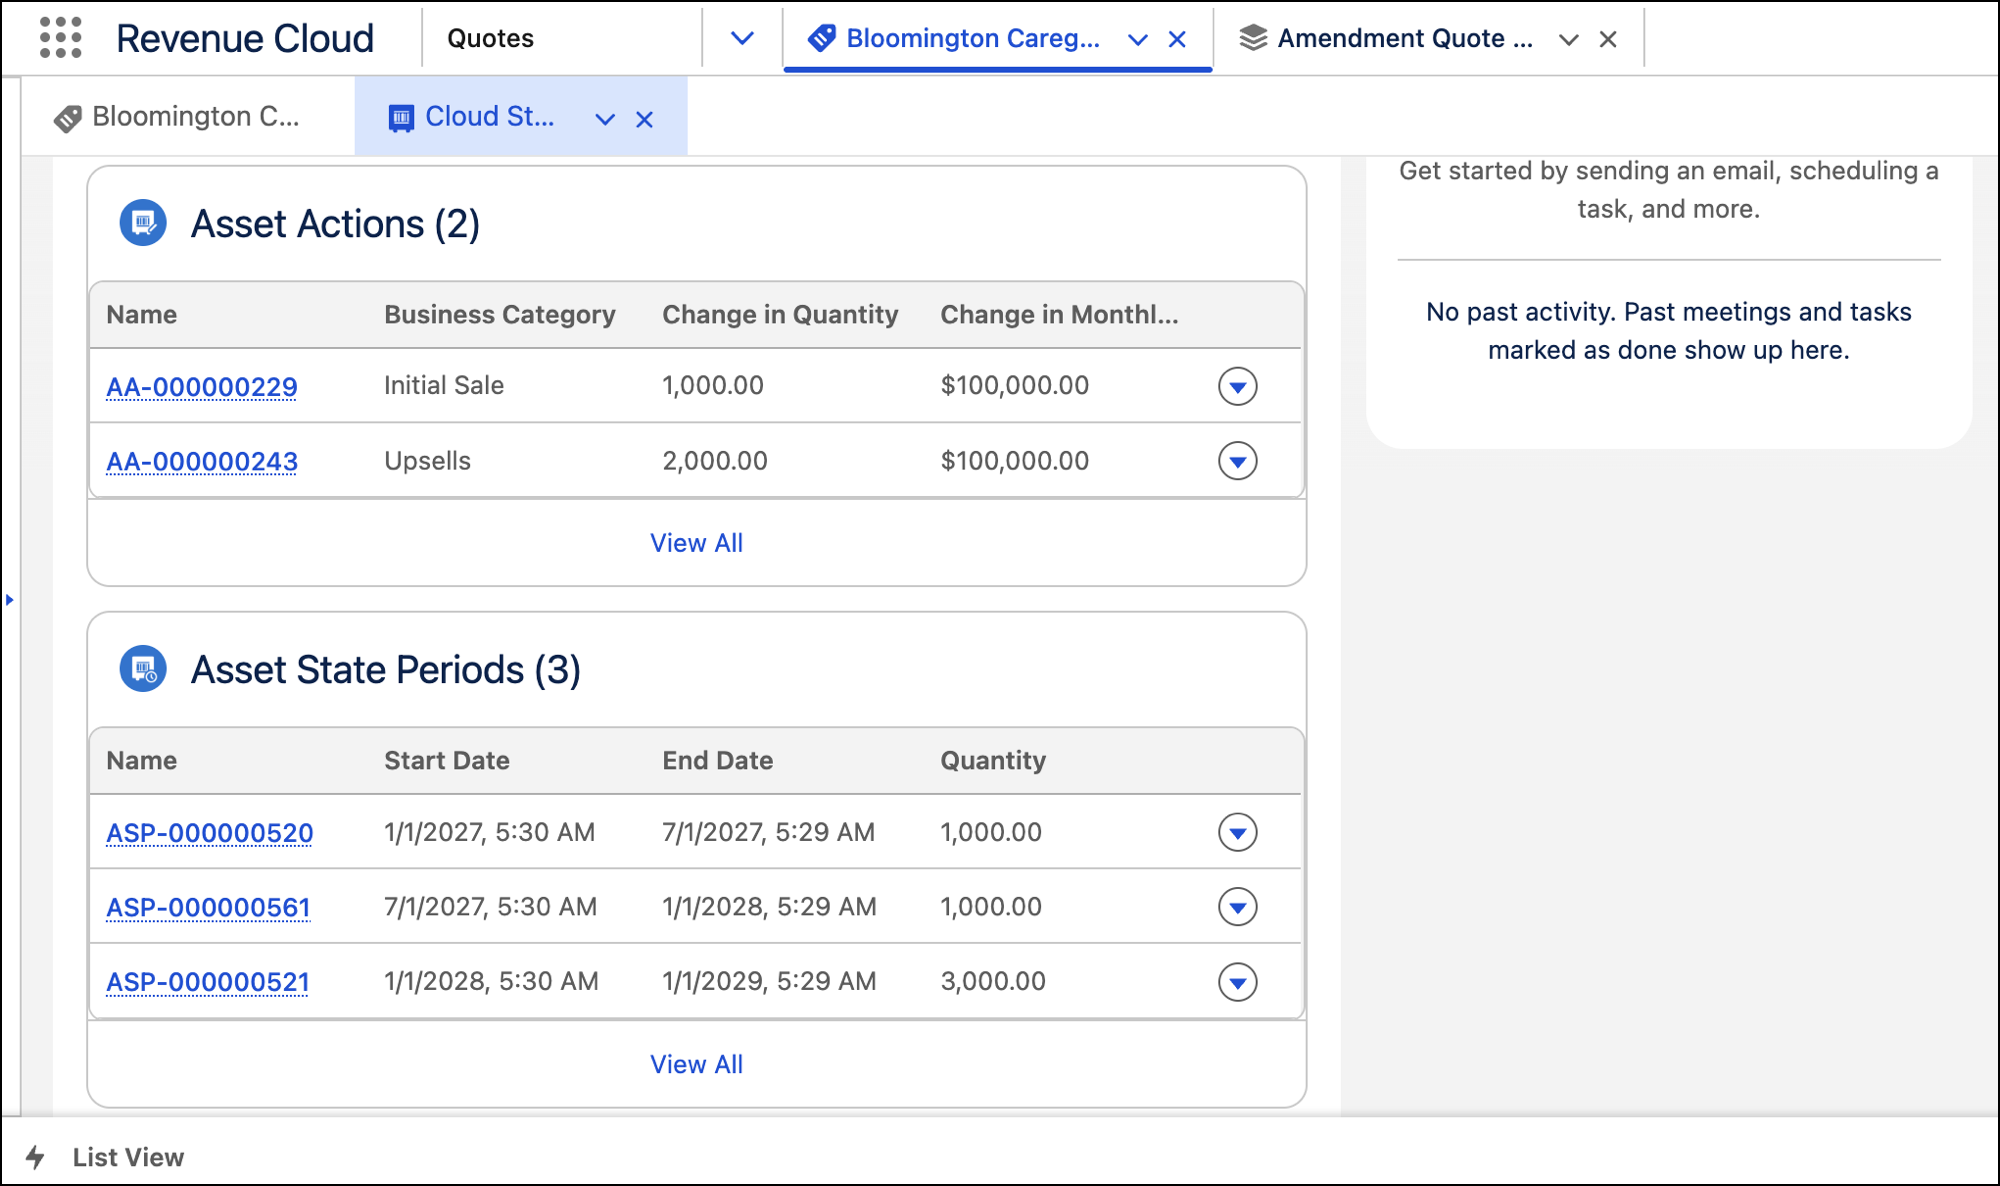The width and height of the screenshot is (2000, 1186).
Task: Click the End Date column header
Action: [x=718, y=761]
